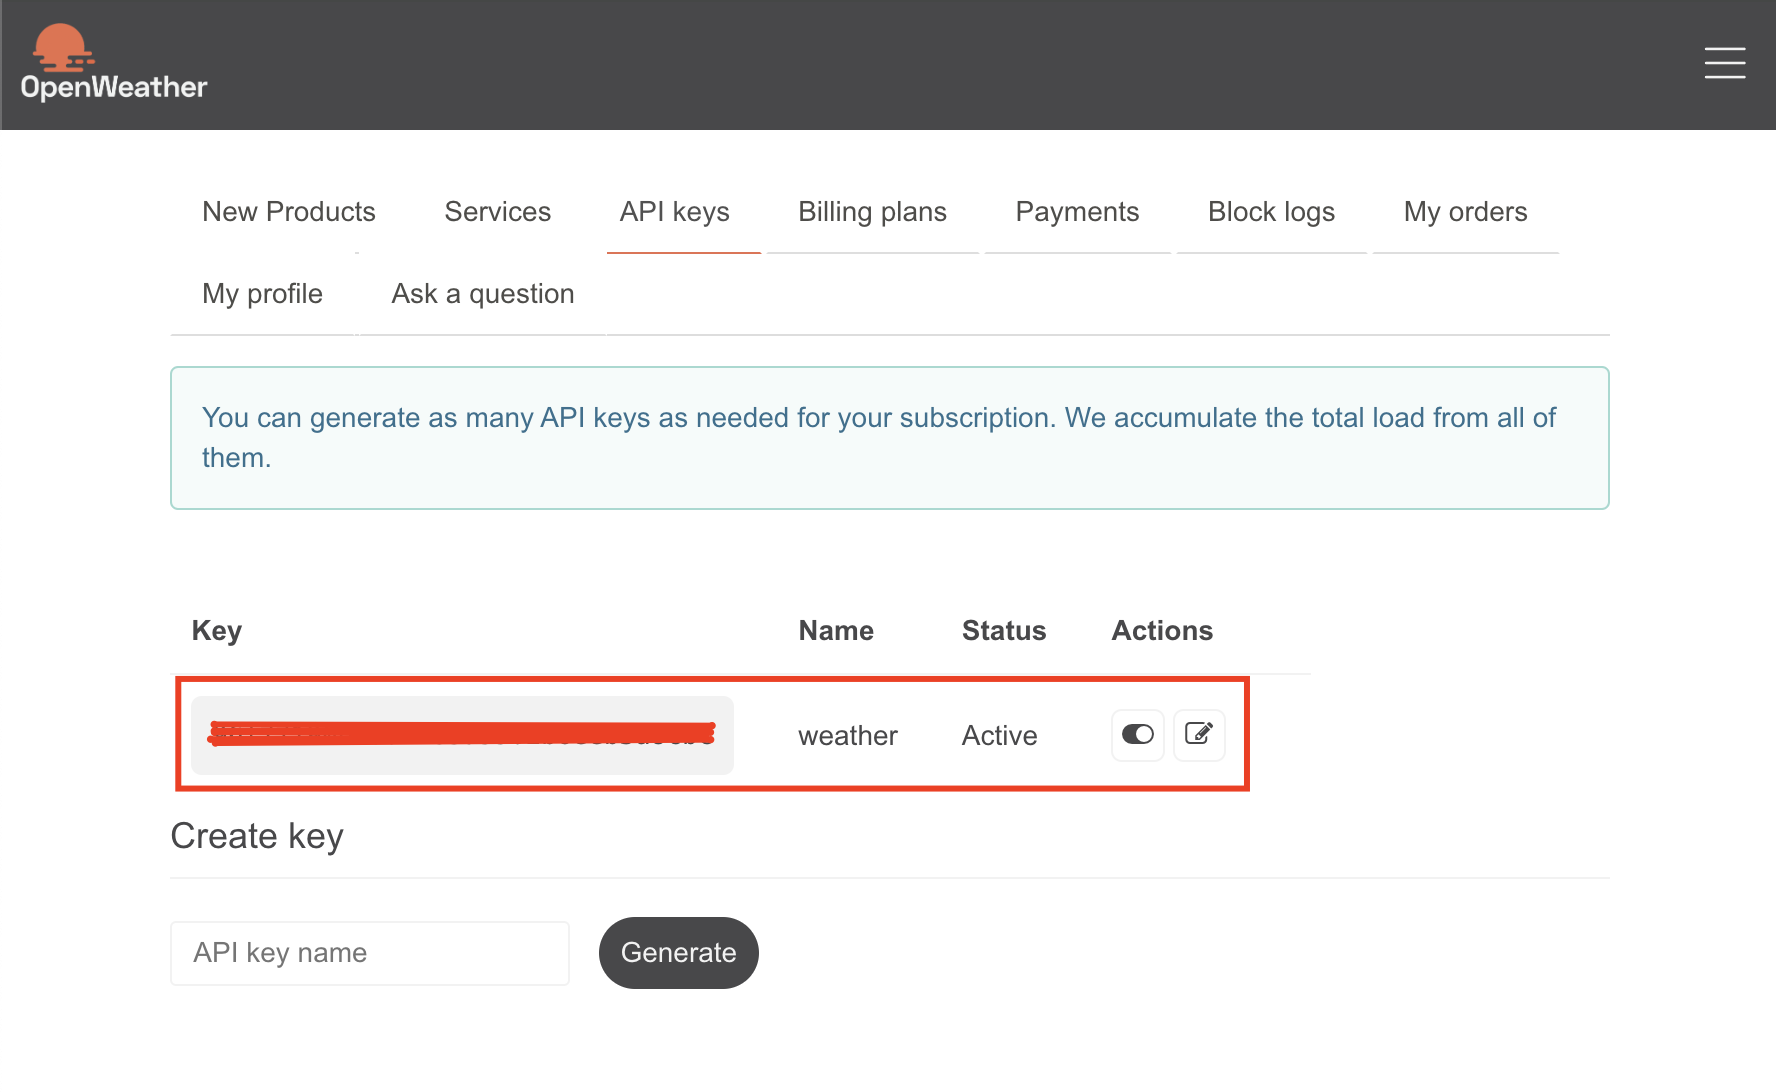Click the 'Name' column header
The width and height of the screenshot is (1776, 1092).
(836, 631)
